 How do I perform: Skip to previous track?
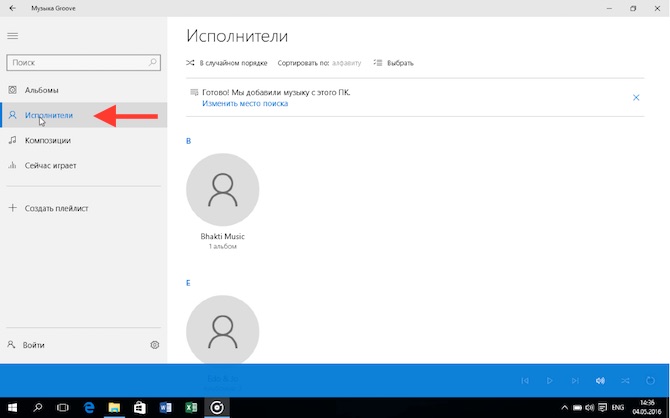click(x=525, y=380)
